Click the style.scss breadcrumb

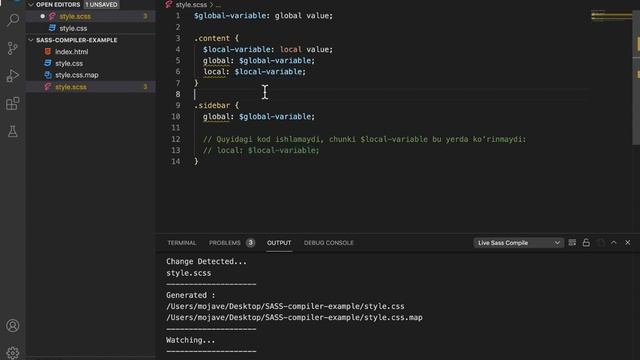click(191, 5)
